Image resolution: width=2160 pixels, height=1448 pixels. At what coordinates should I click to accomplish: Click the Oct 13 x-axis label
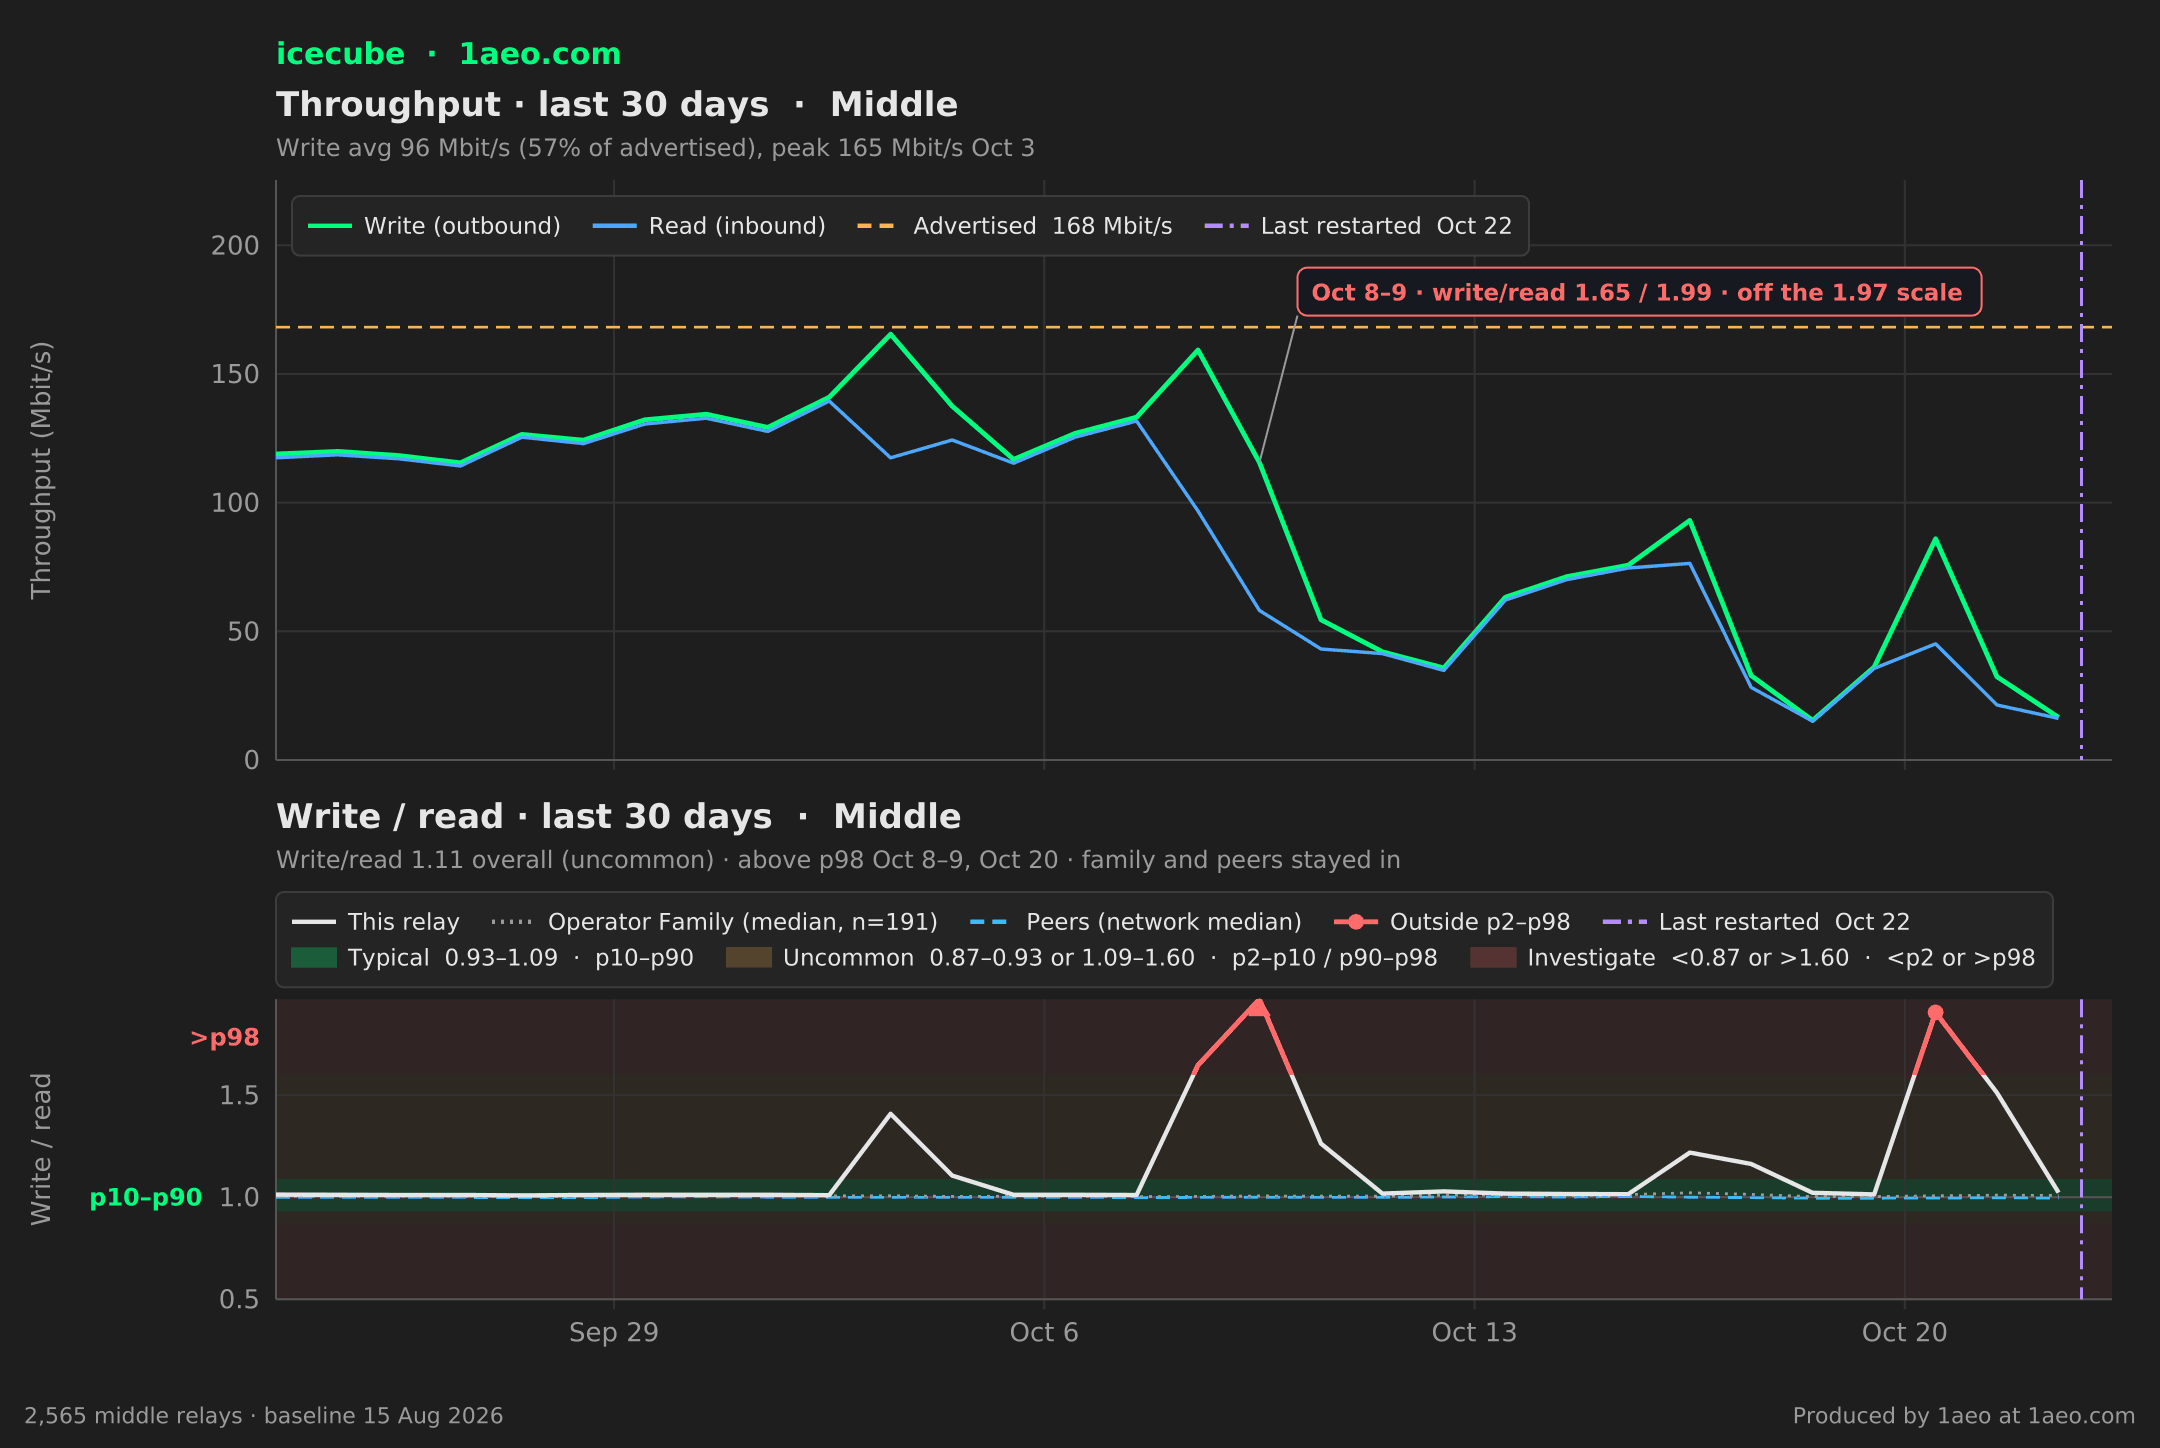click(x=1474, y=1332)
